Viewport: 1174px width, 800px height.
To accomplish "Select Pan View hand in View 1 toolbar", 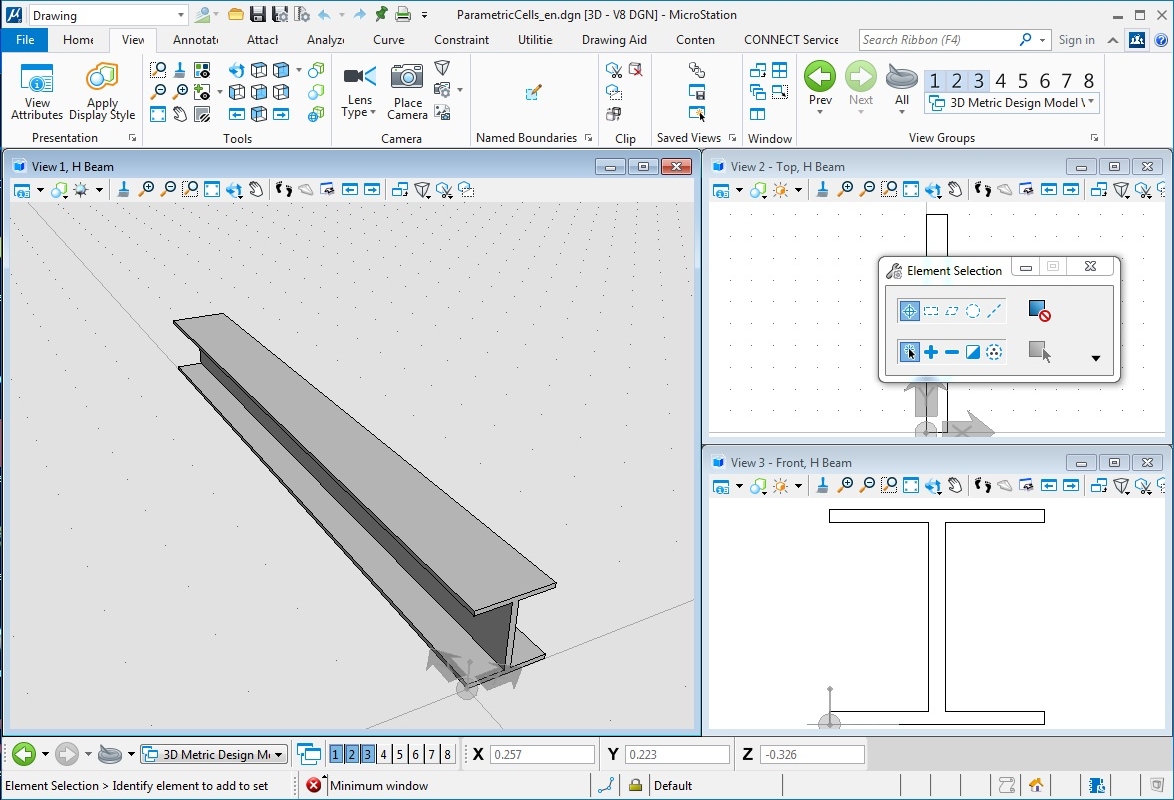I will (256, 190).
